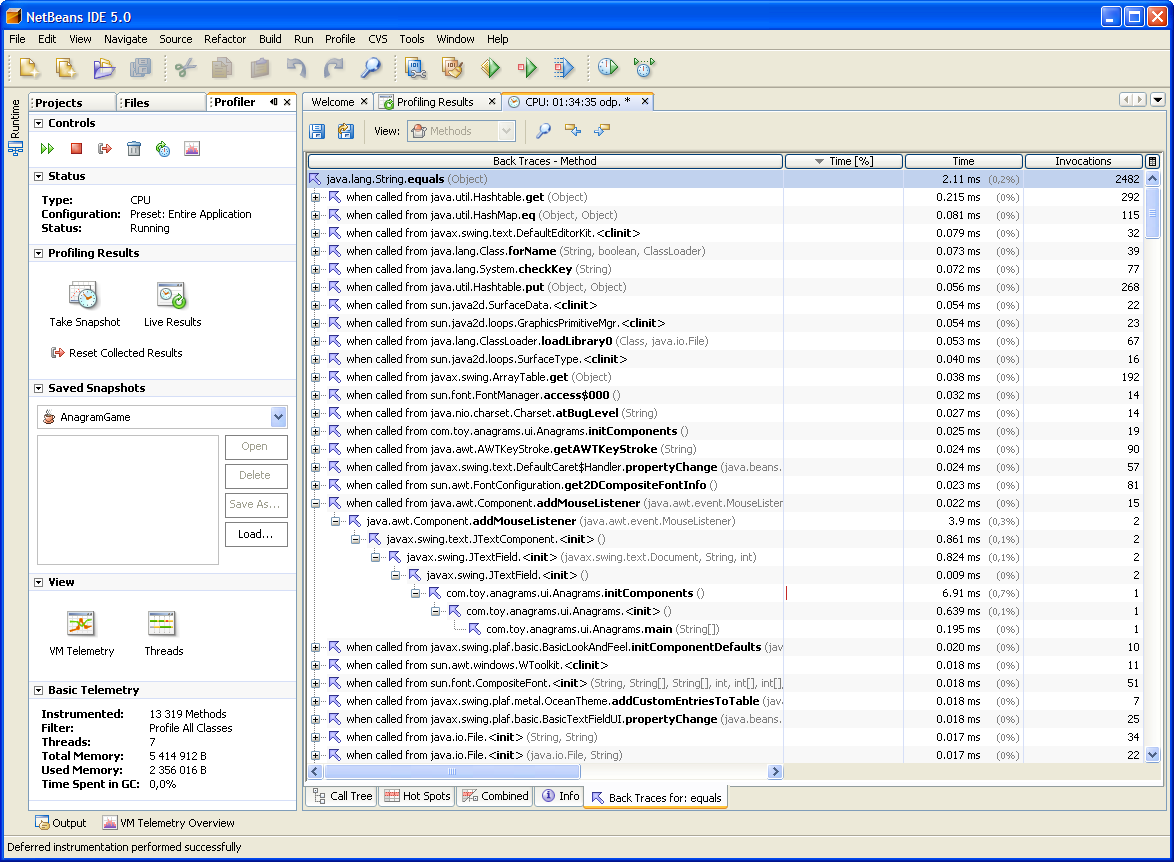Switch to the Profiling Results tab
Viewport: 1174px width, 862px height.
click(x=435, y=102)
